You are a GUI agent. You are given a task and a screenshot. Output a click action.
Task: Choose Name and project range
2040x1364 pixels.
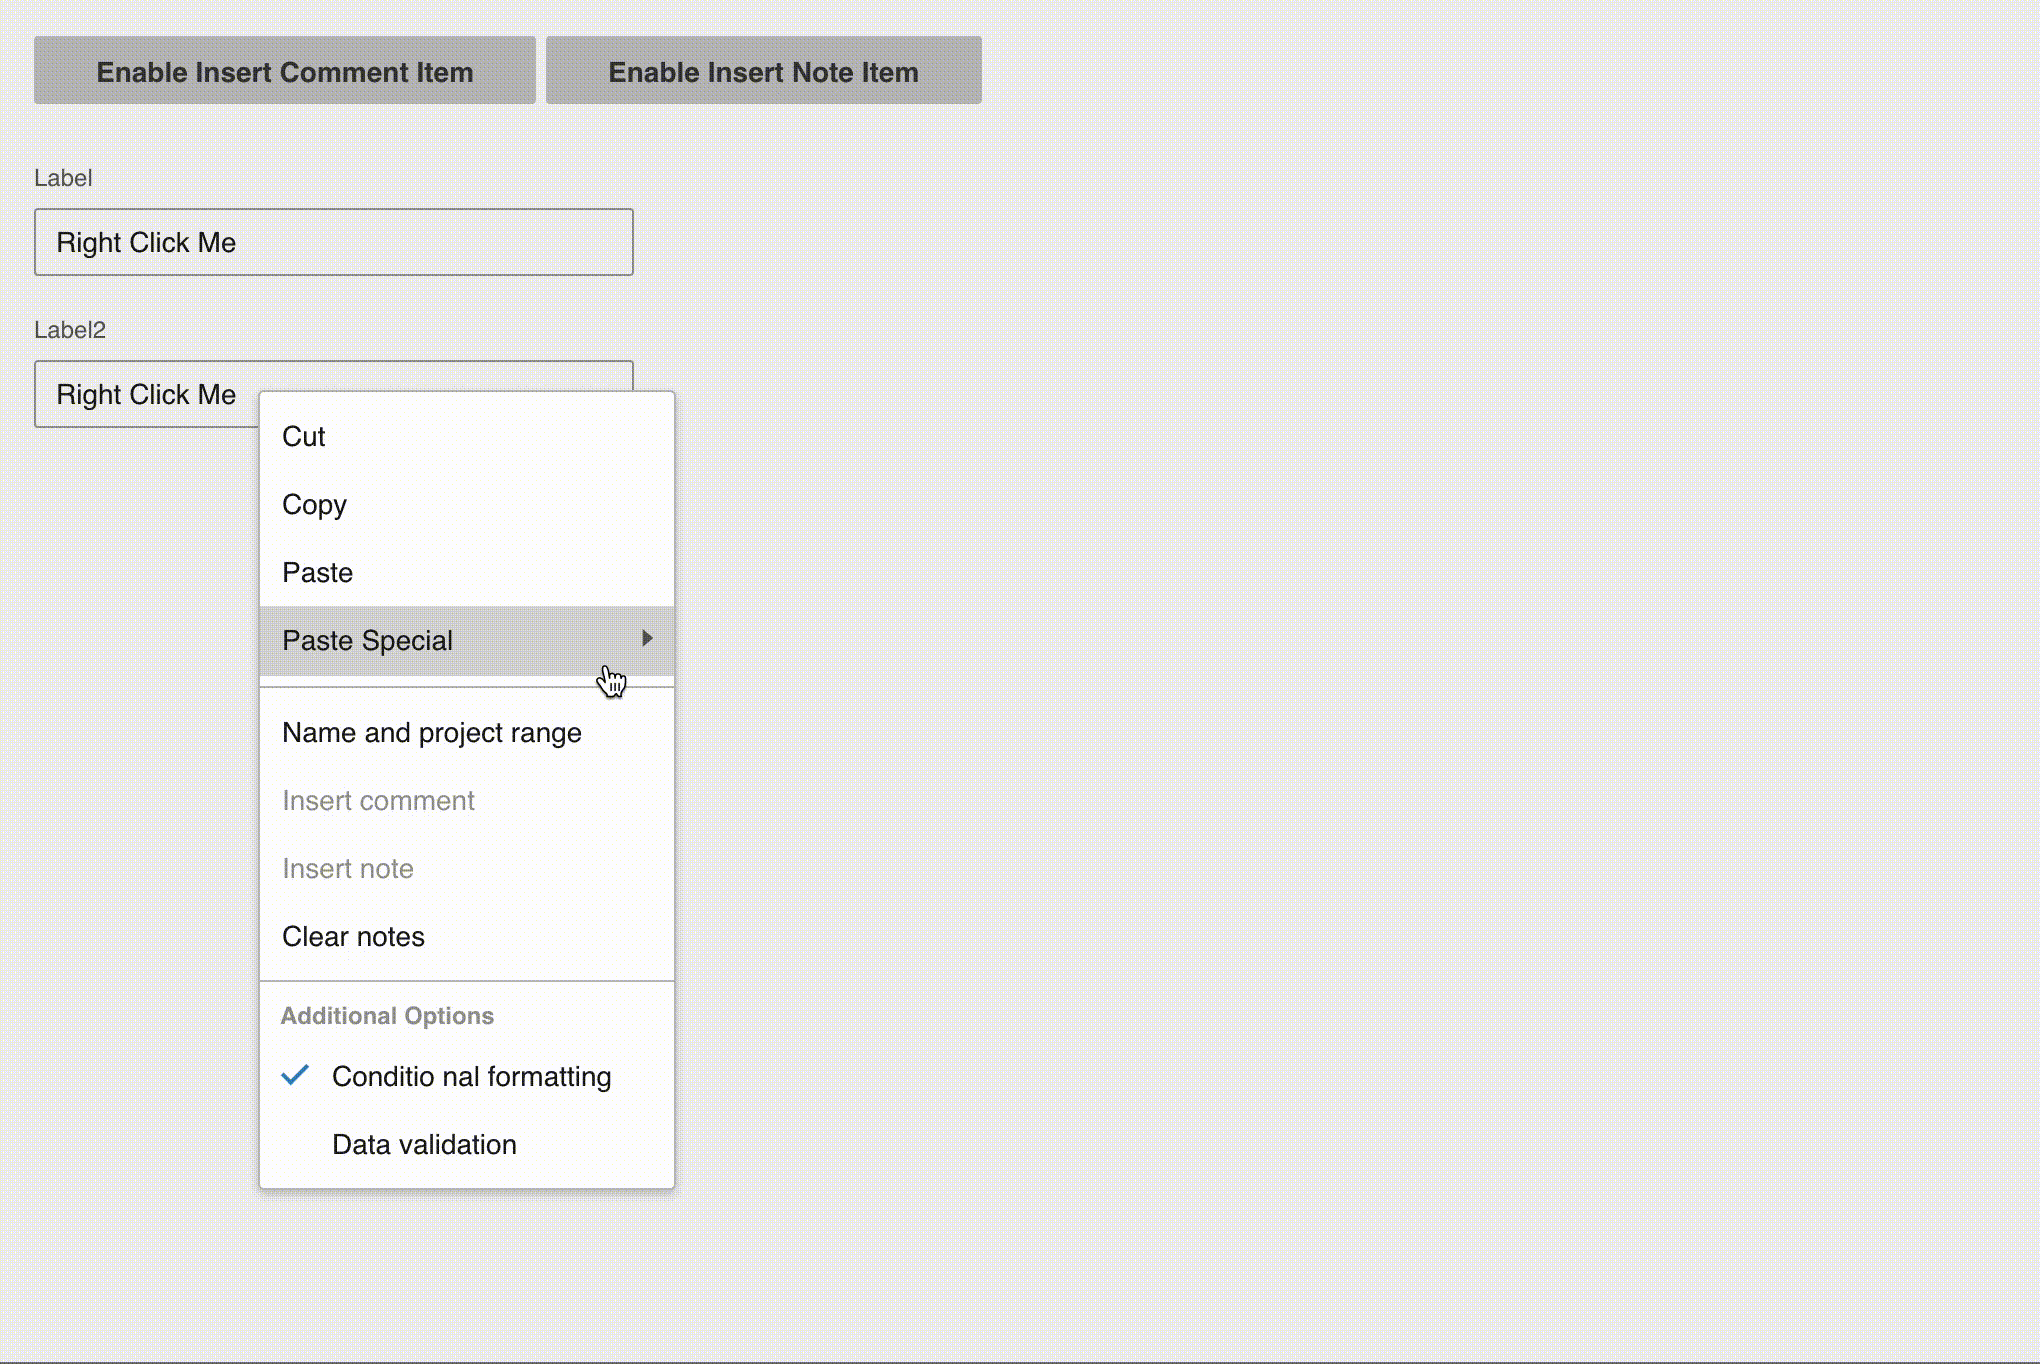[x=432, y=733]
